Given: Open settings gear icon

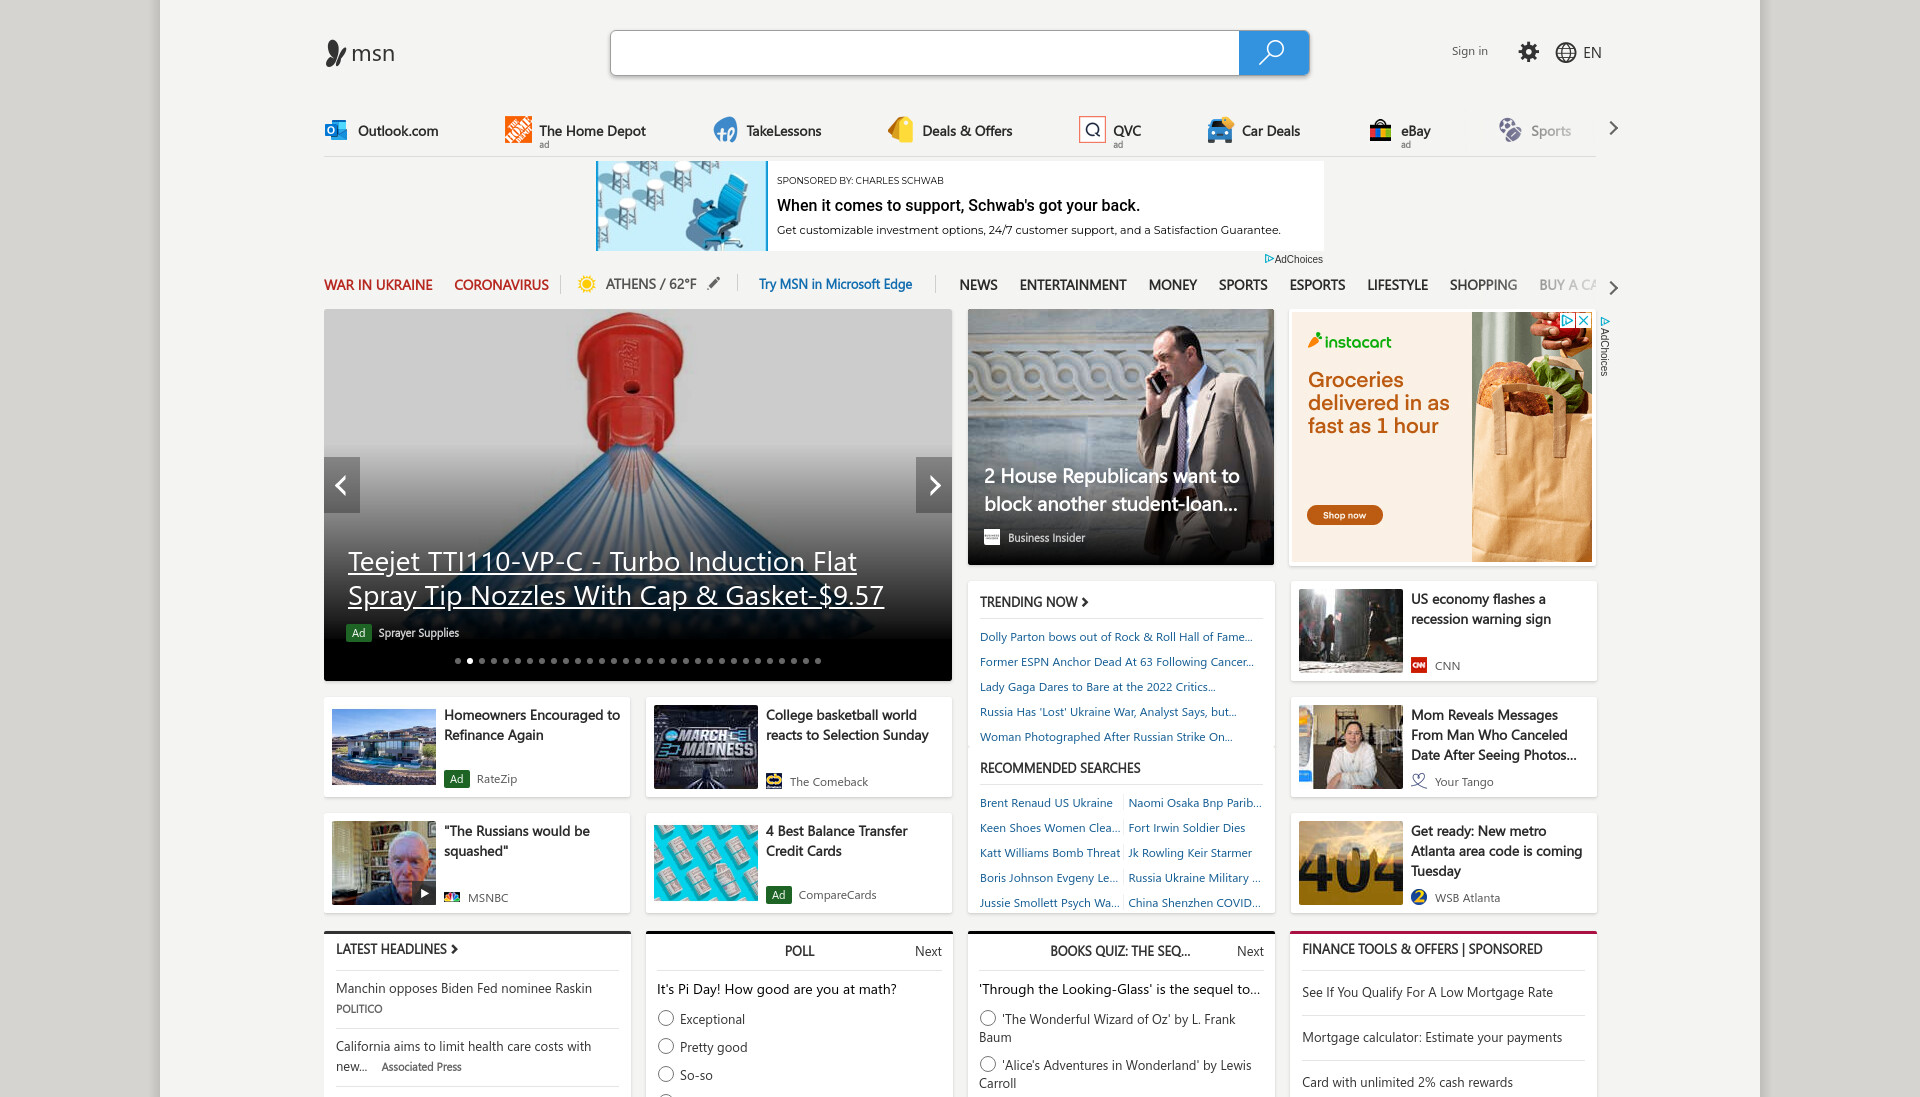Looking at the screenshot, I should point(1528,52).
